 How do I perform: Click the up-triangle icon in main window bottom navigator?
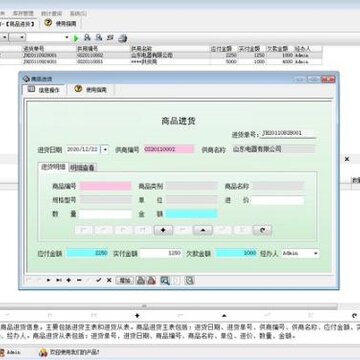(x=224, y=315)
